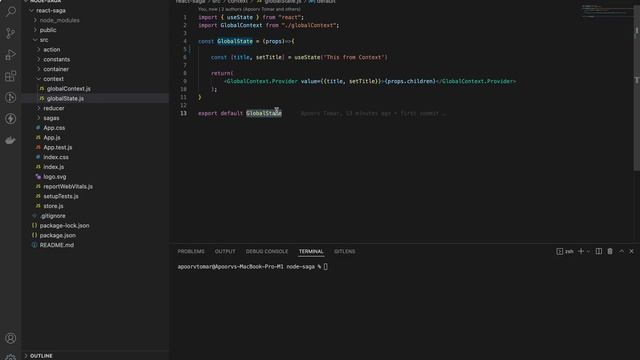The height and width of the screenshot is (360, 640).
Task: Click GlobalState on the export default line
Action: (264, 113)
